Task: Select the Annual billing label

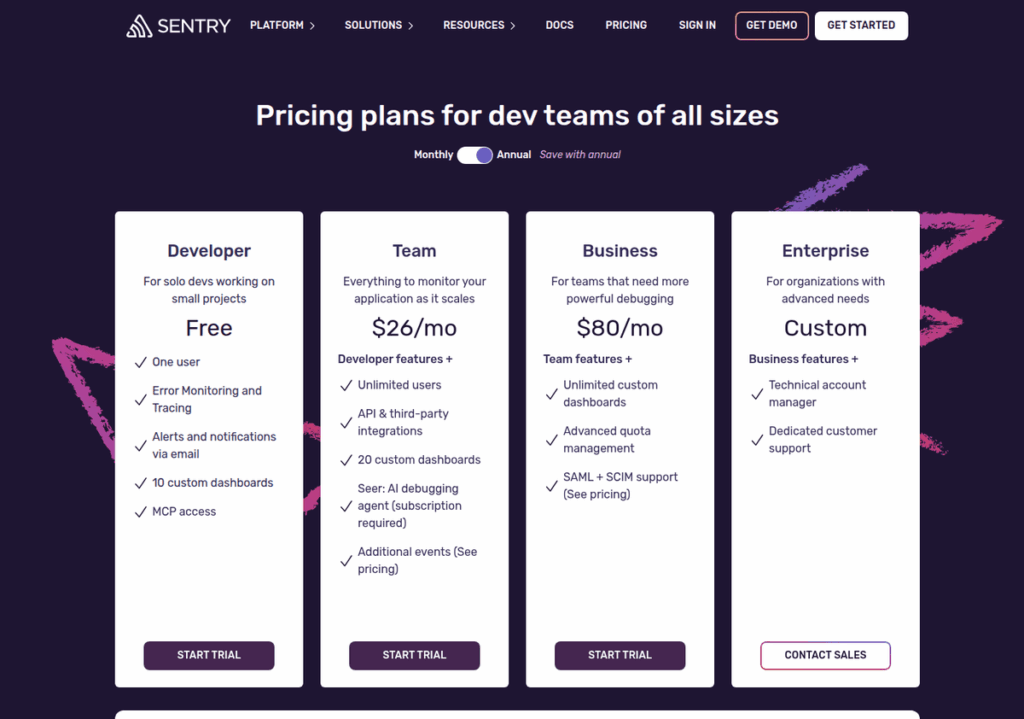Action: (x=513, y=155)
